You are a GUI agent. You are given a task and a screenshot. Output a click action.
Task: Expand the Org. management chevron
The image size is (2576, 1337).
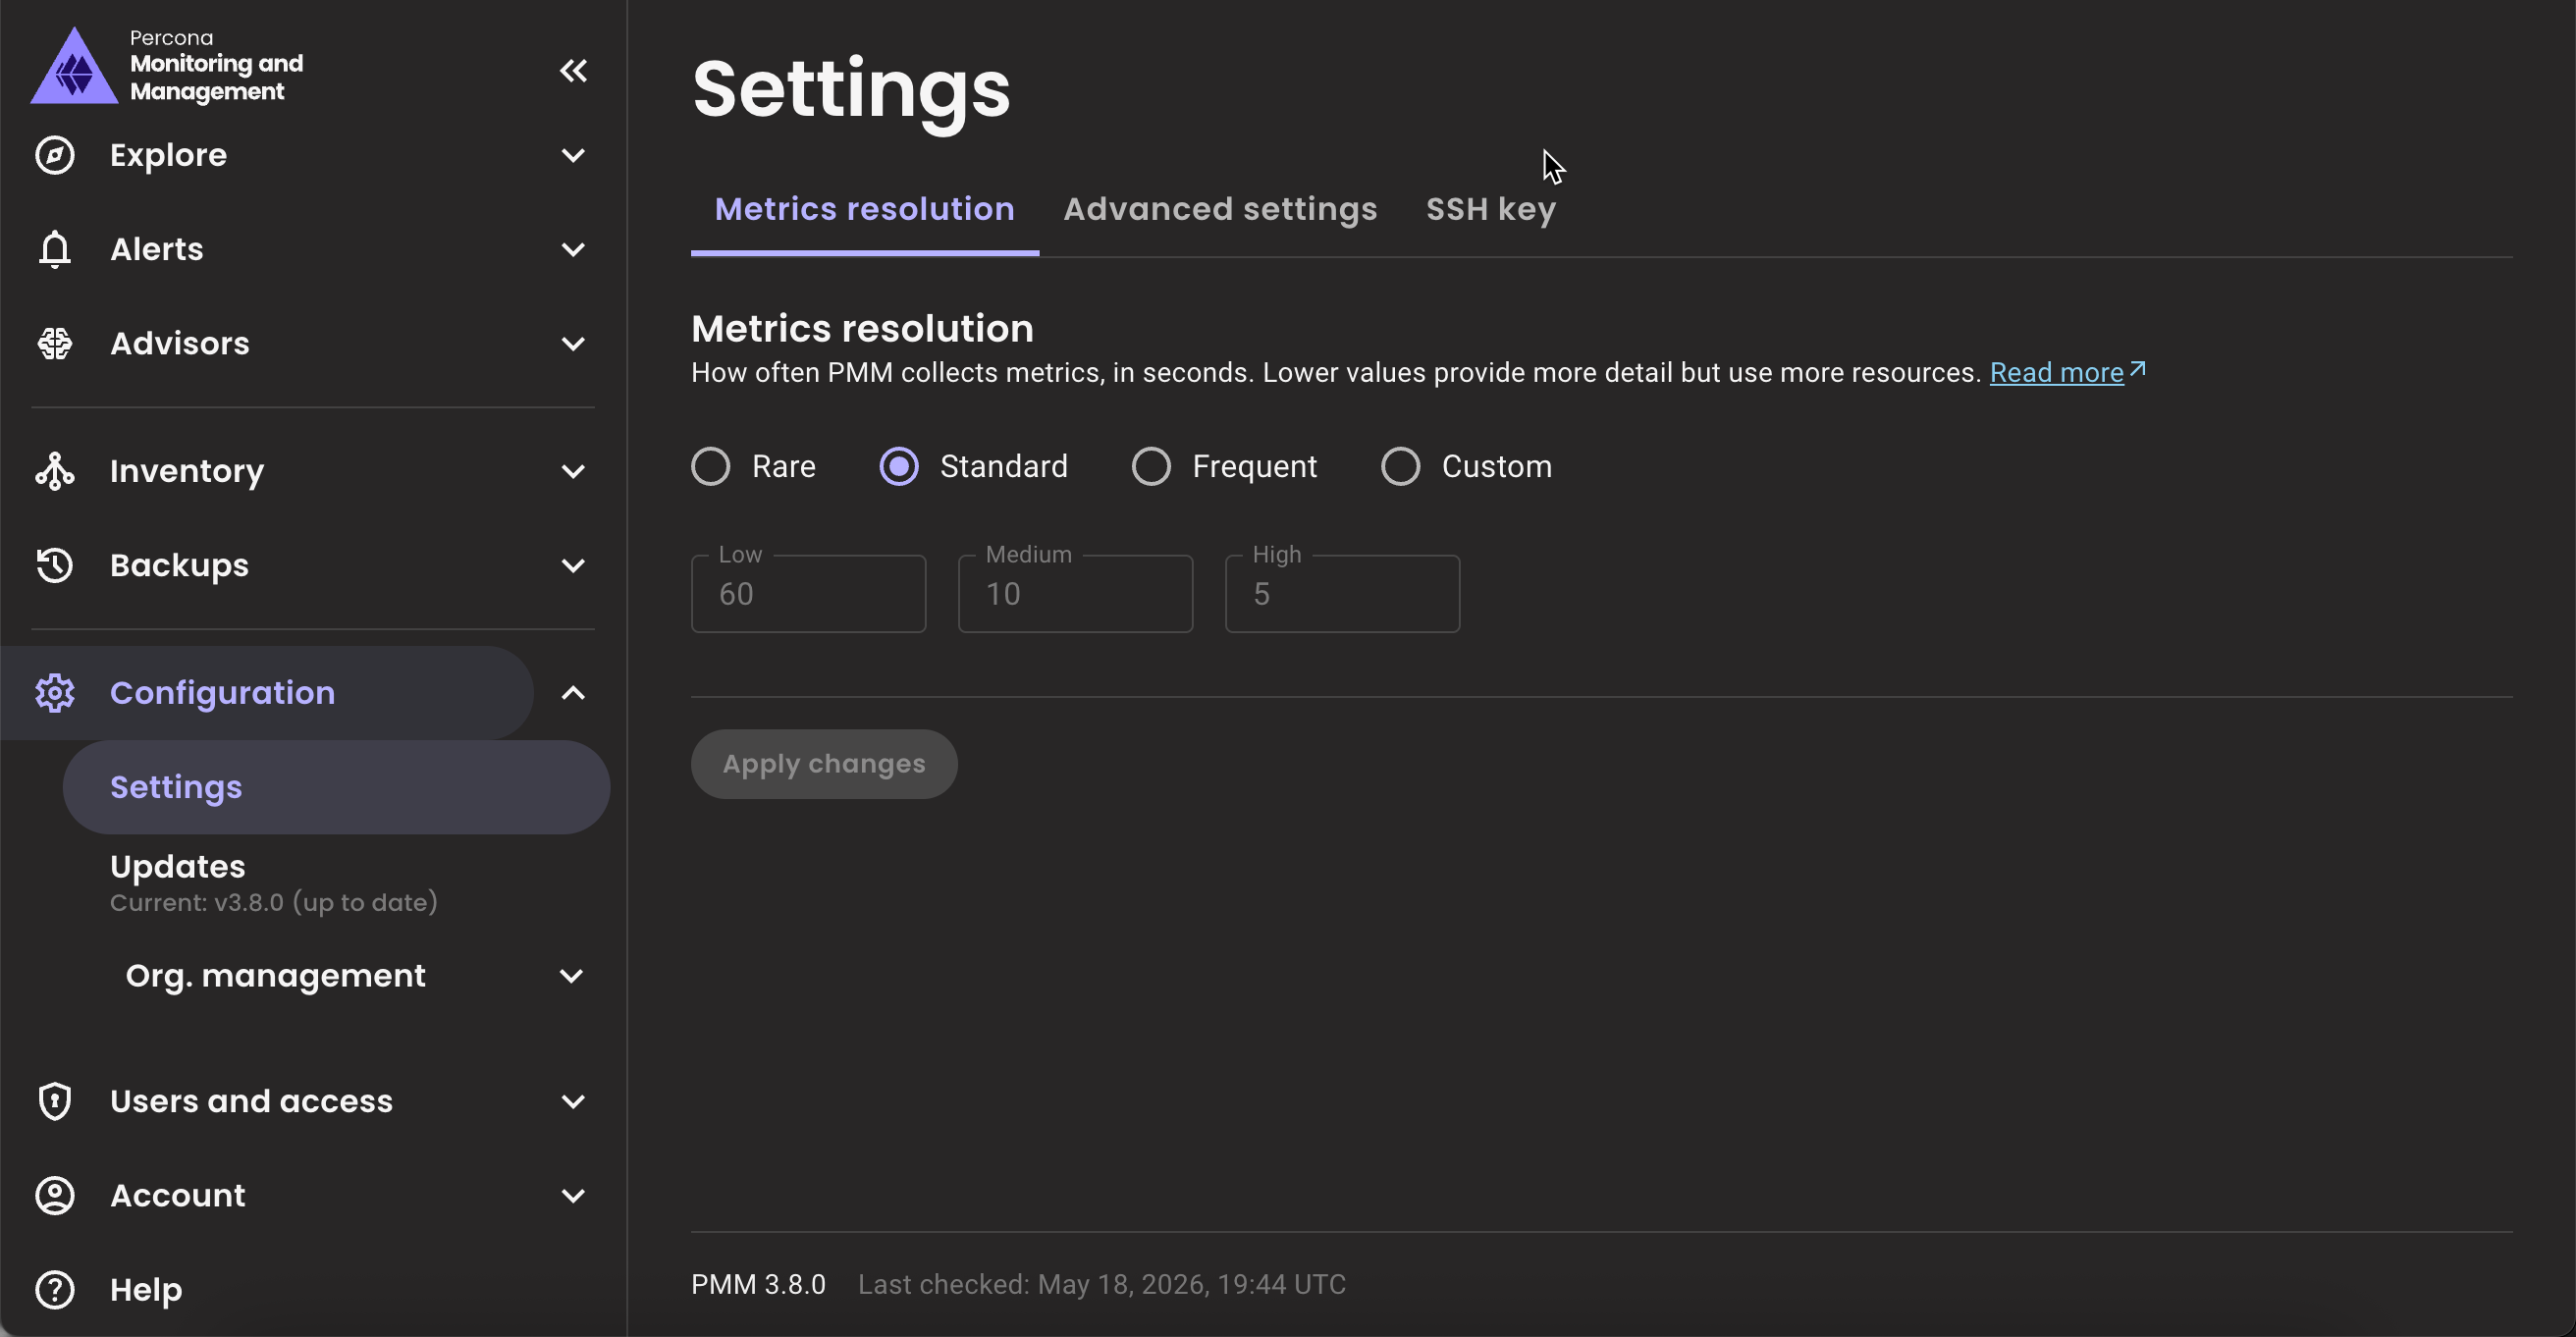[571, 976]
